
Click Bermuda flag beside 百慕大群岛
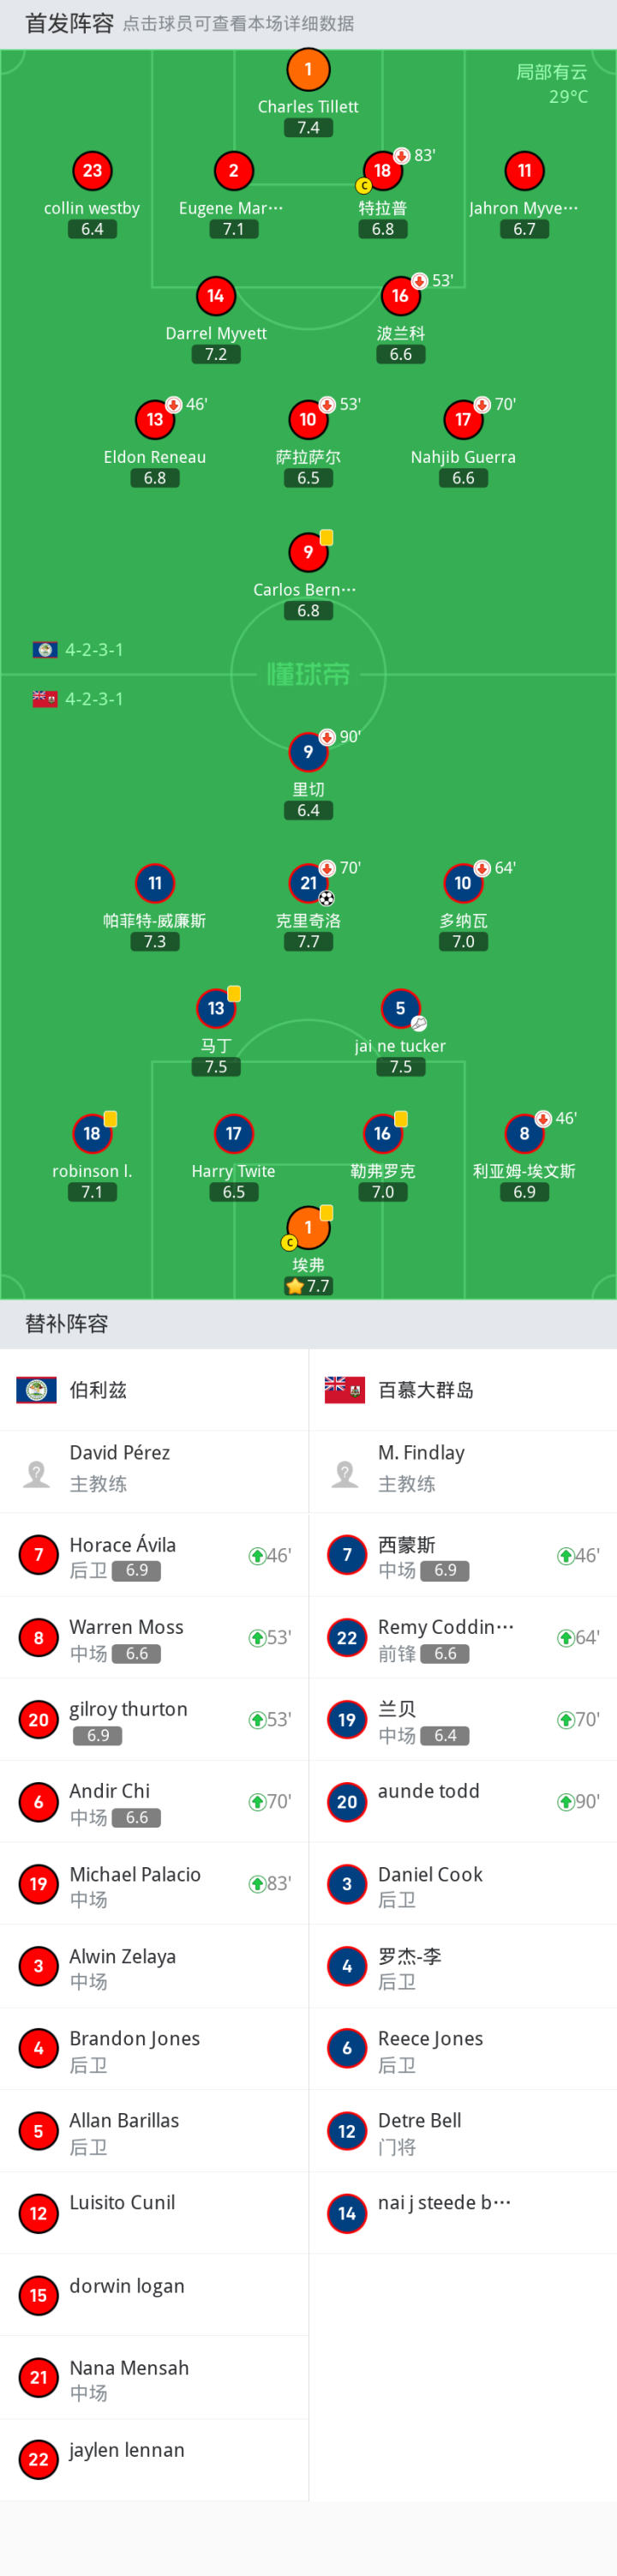click(x=345, y=1390)
